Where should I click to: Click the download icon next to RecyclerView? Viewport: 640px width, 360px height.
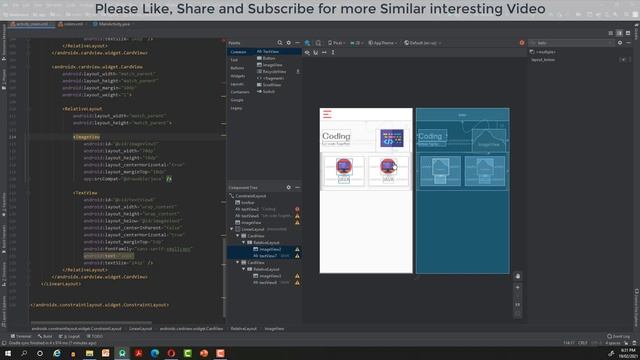(x=298, y=71)
